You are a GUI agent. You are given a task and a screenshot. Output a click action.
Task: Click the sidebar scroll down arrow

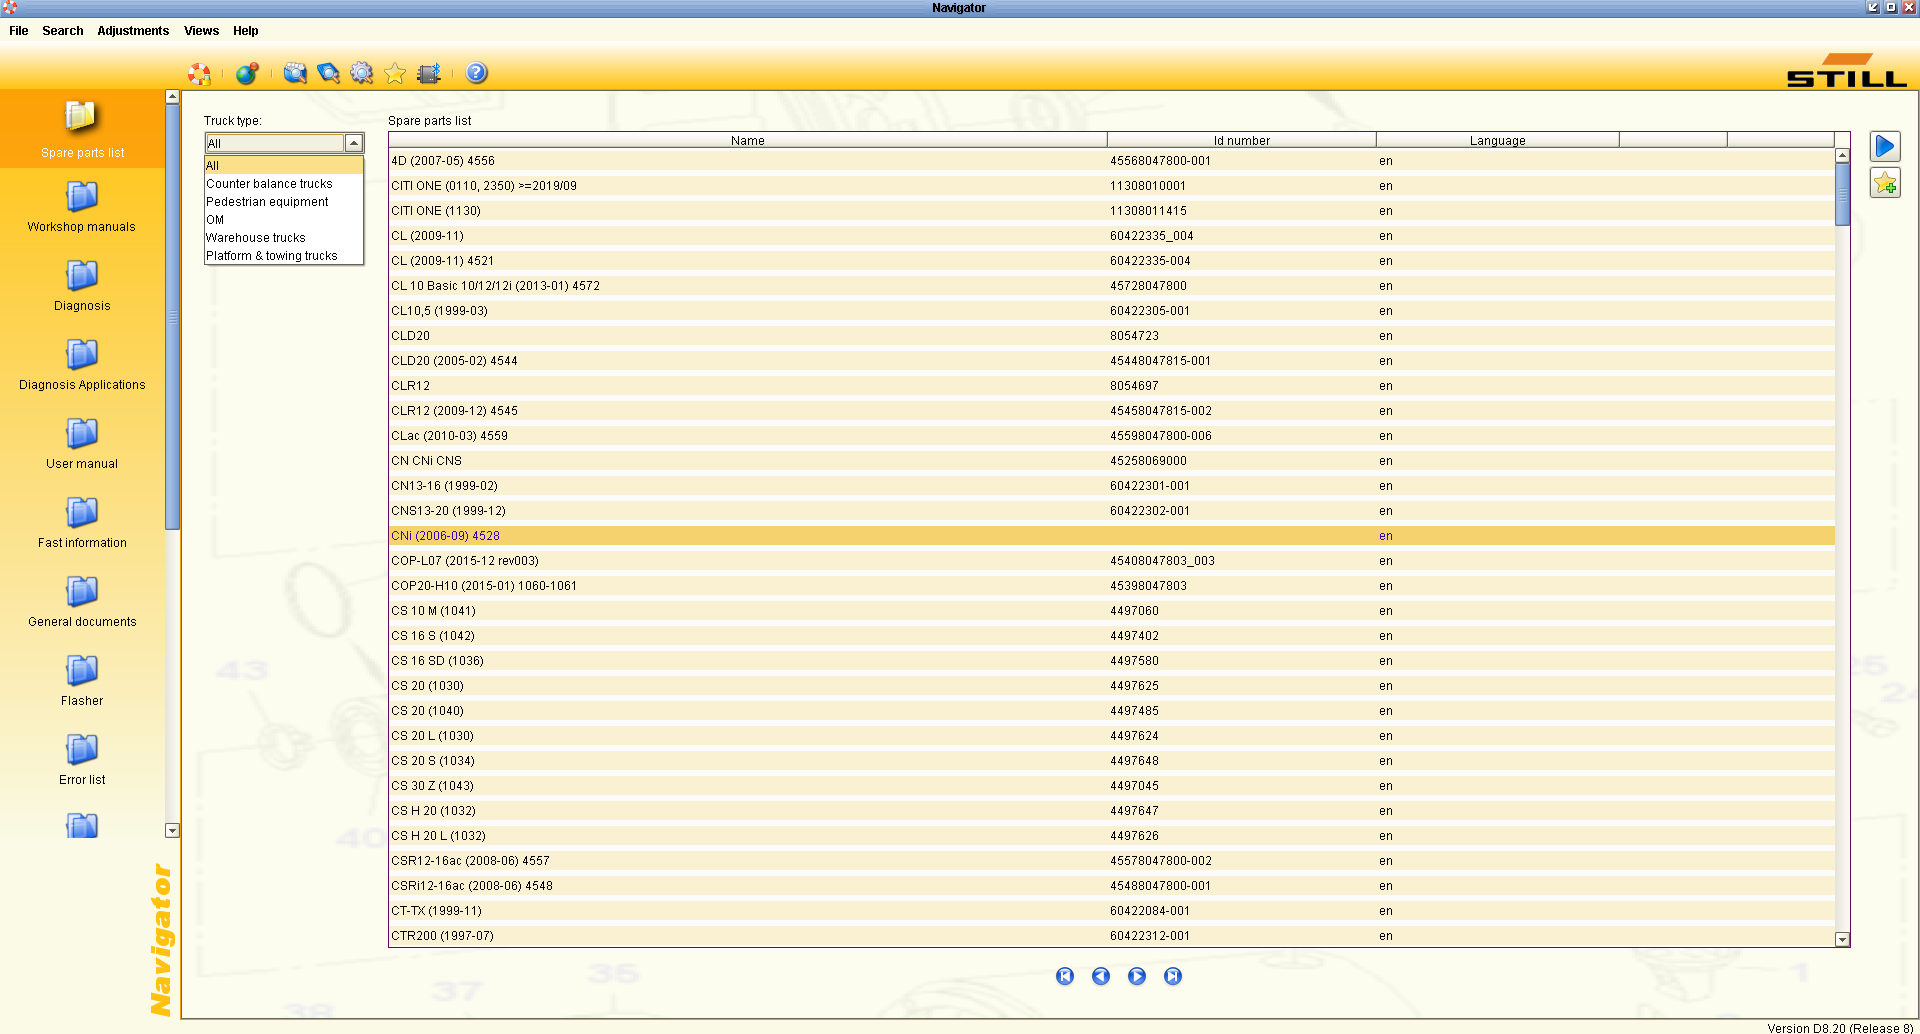coord(172,830)
